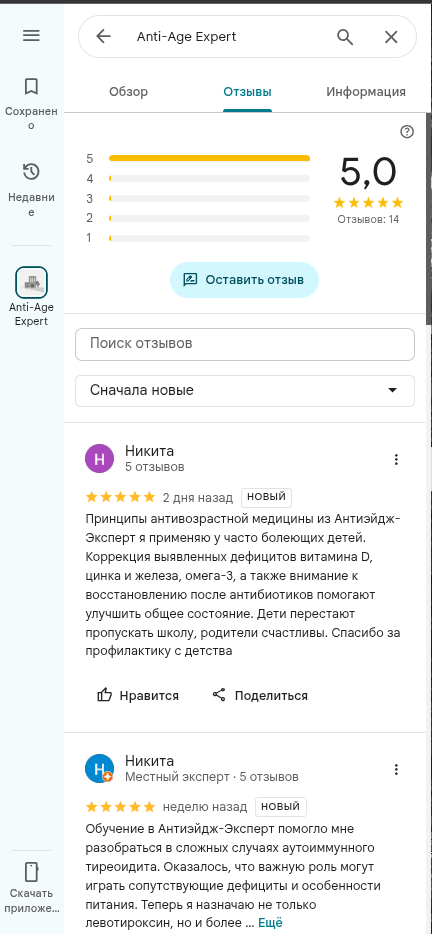
Task: Open the purple Никита avatar profile
Action: 100,459
